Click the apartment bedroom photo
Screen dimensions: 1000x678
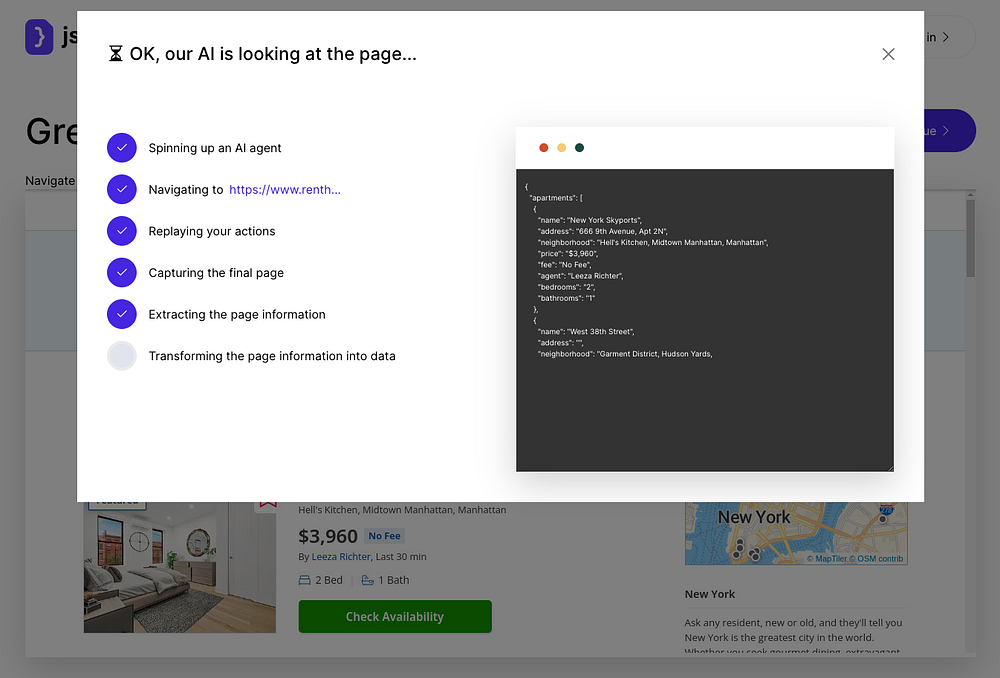[x=180, y=568]
